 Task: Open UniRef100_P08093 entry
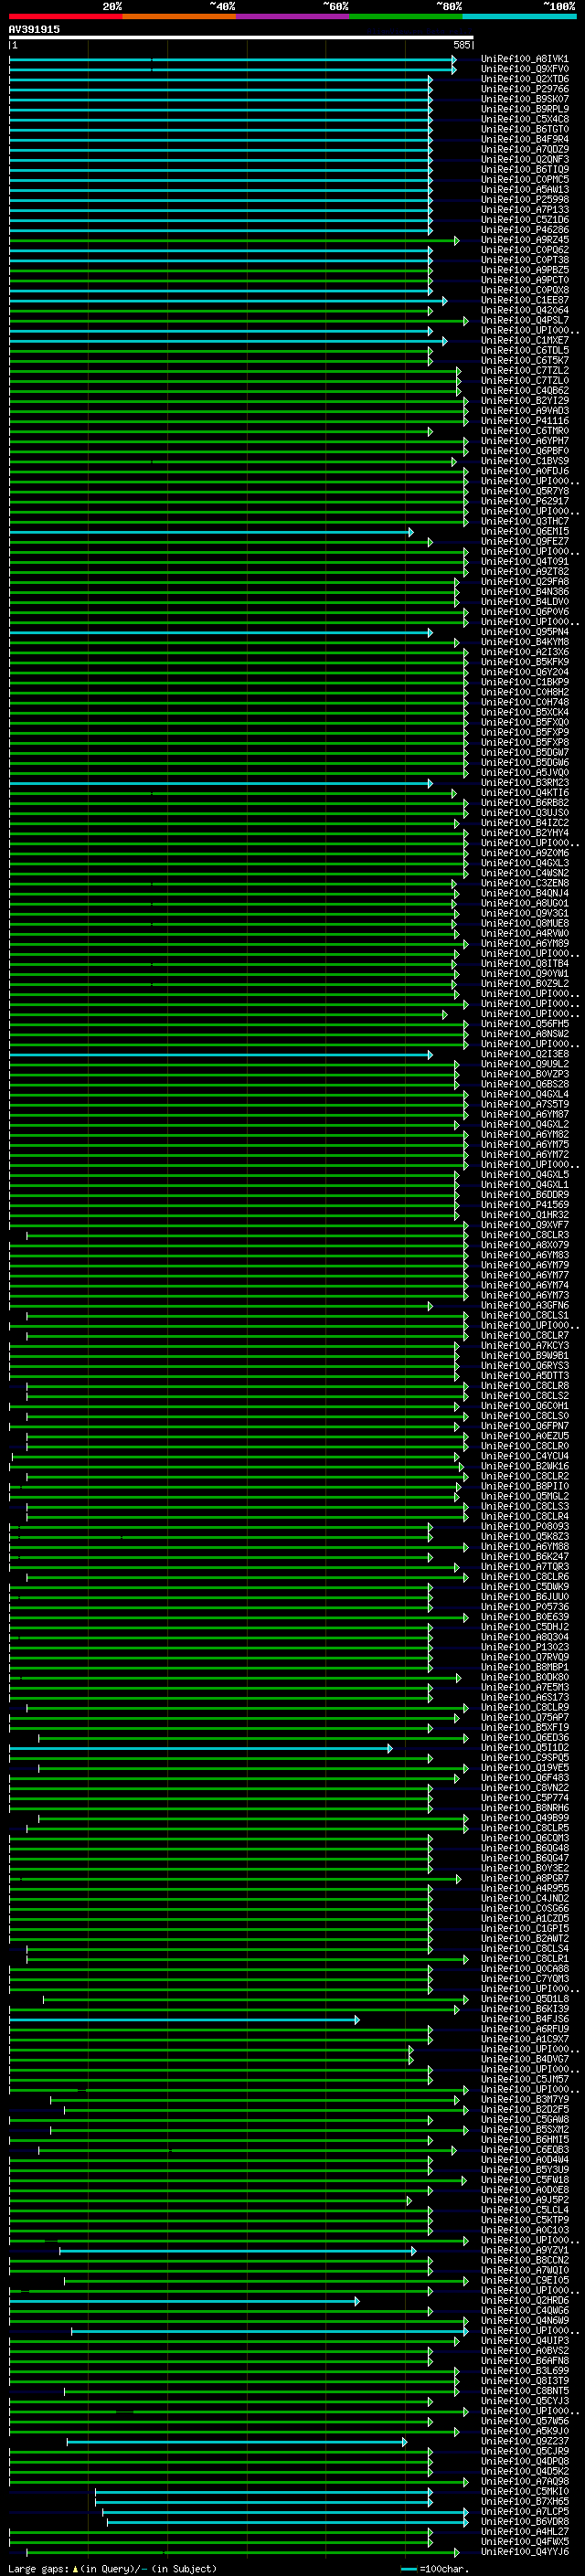click(x=524, y=1526)
